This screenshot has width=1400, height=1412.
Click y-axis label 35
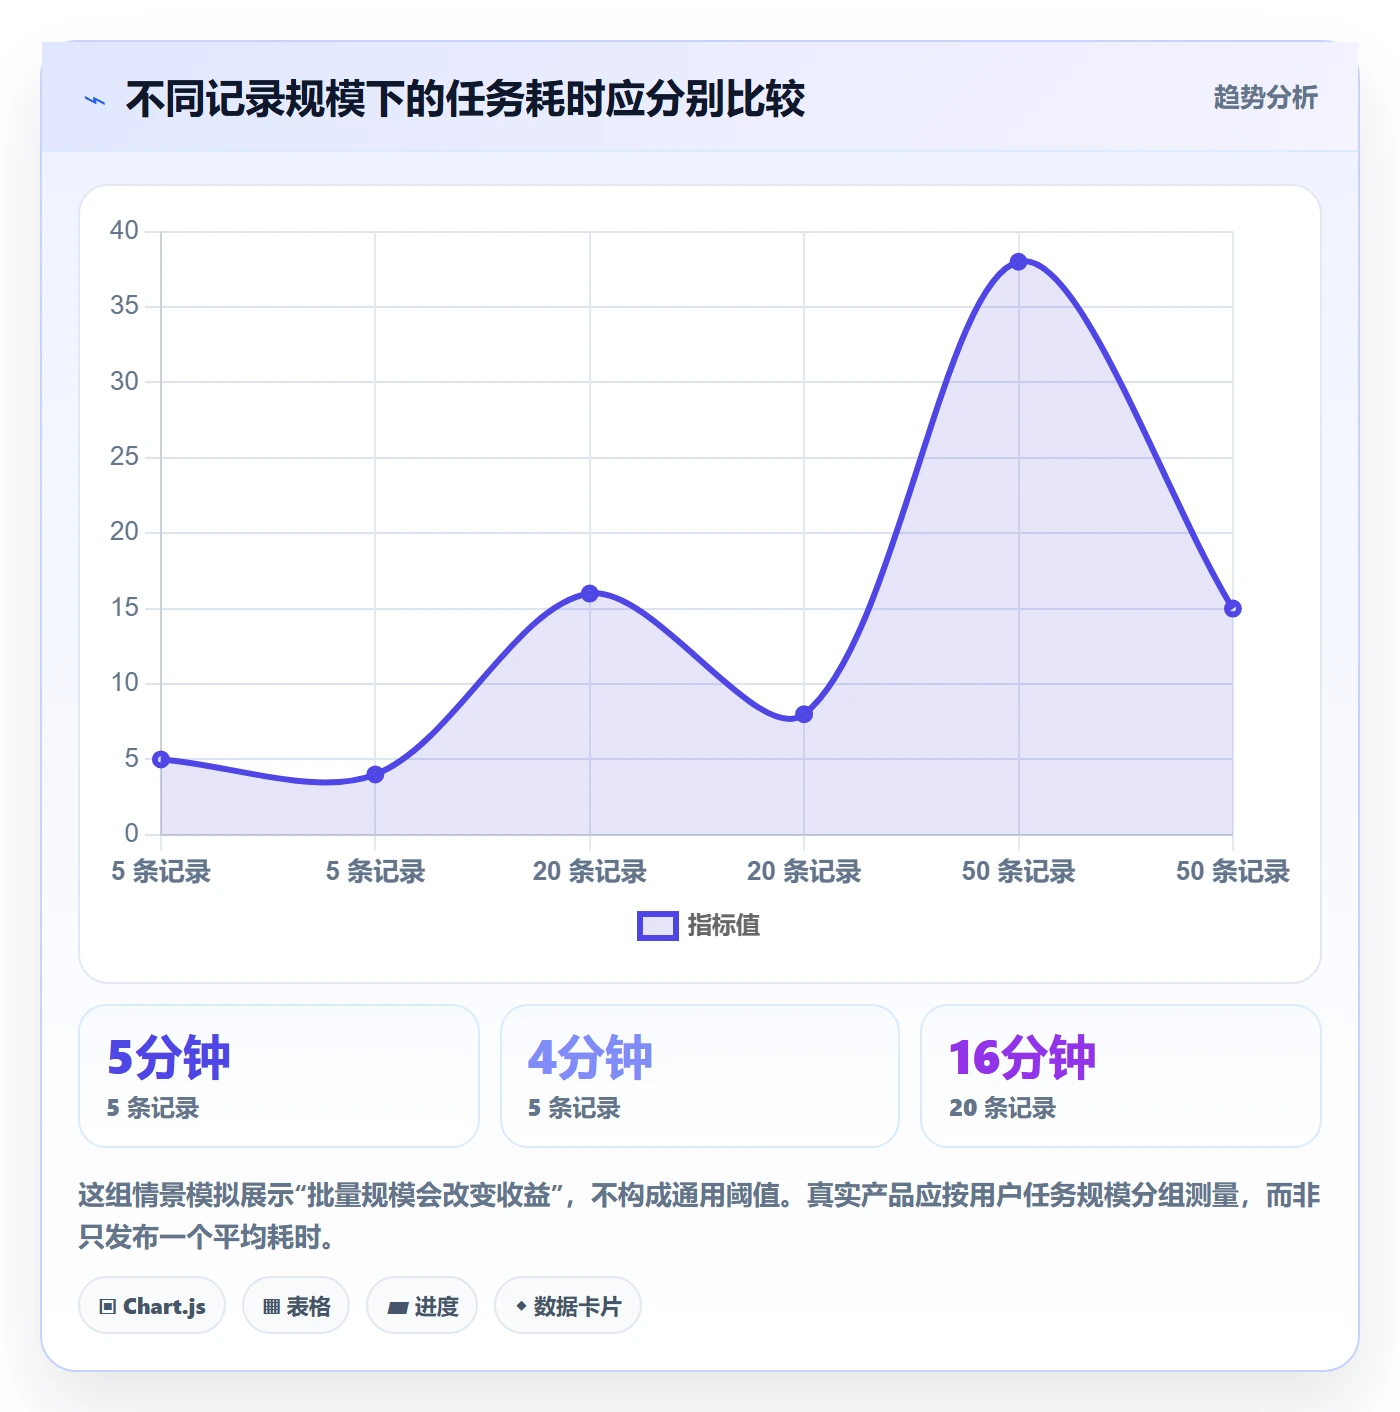(x=124, y=306)
